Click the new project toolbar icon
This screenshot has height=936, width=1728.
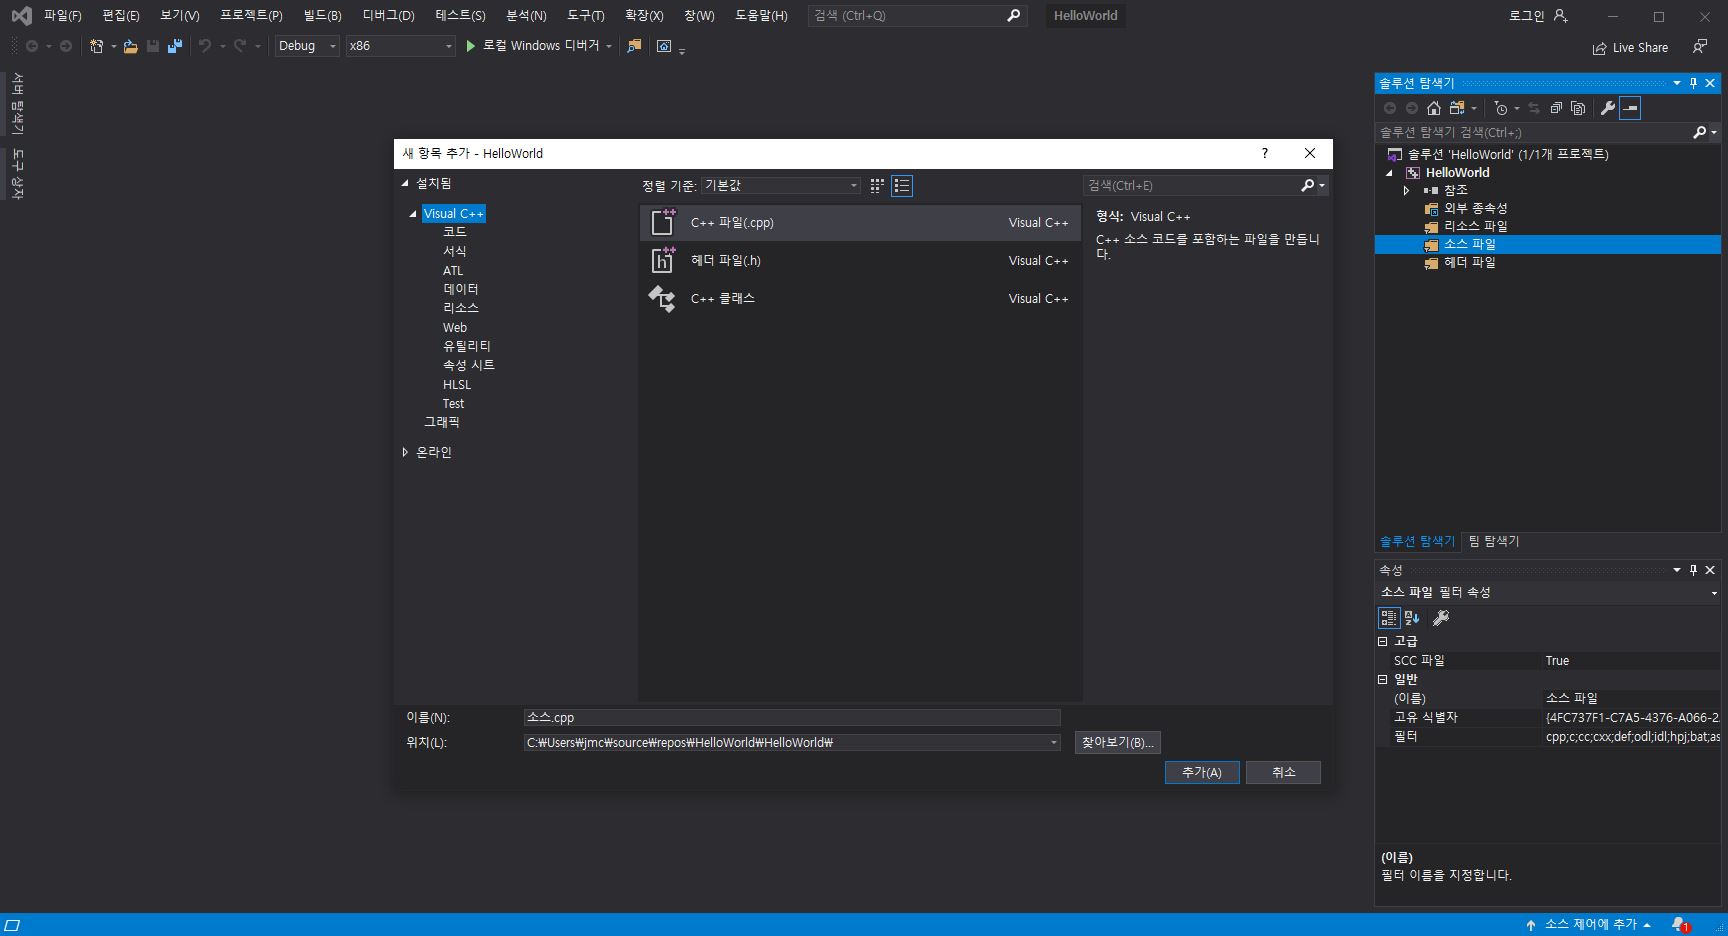coord(96,46)
